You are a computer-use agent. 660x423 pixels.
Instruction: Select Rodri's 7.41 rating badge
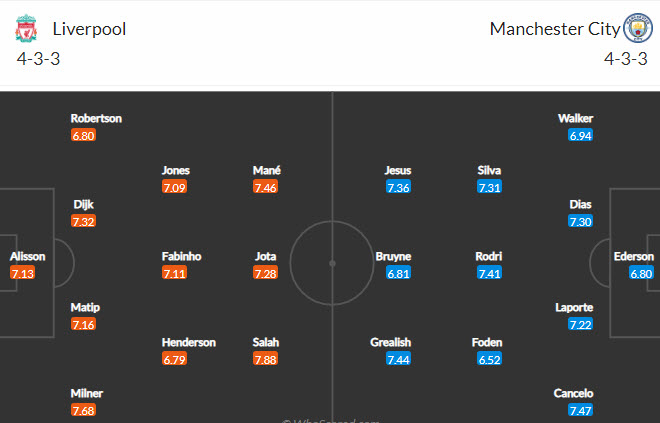pos(489,273)
